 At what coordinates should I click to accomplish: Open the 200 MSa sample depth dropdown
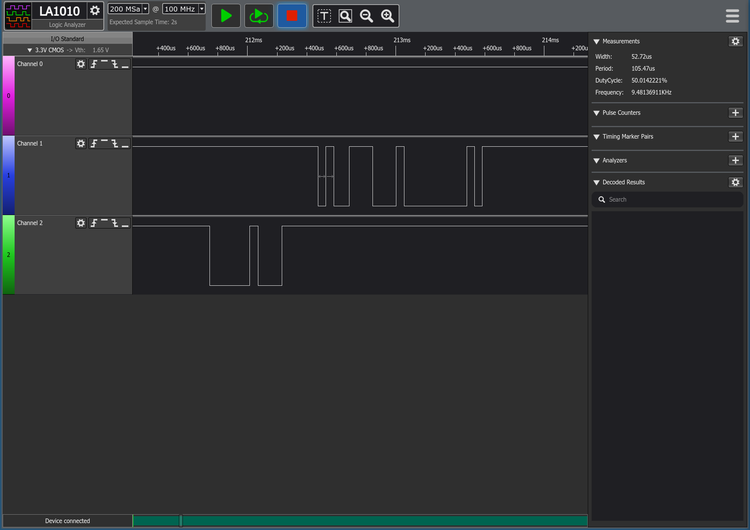pos(128,9)
